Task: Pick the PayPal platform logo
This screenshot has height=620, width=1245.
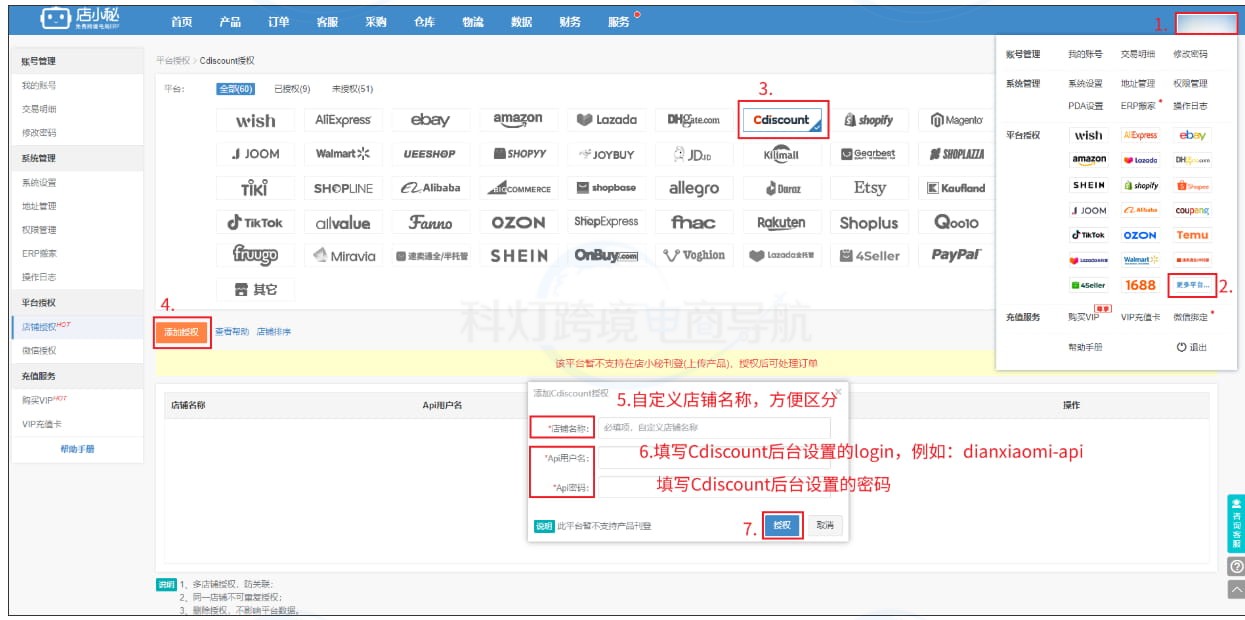Action: 956,255
